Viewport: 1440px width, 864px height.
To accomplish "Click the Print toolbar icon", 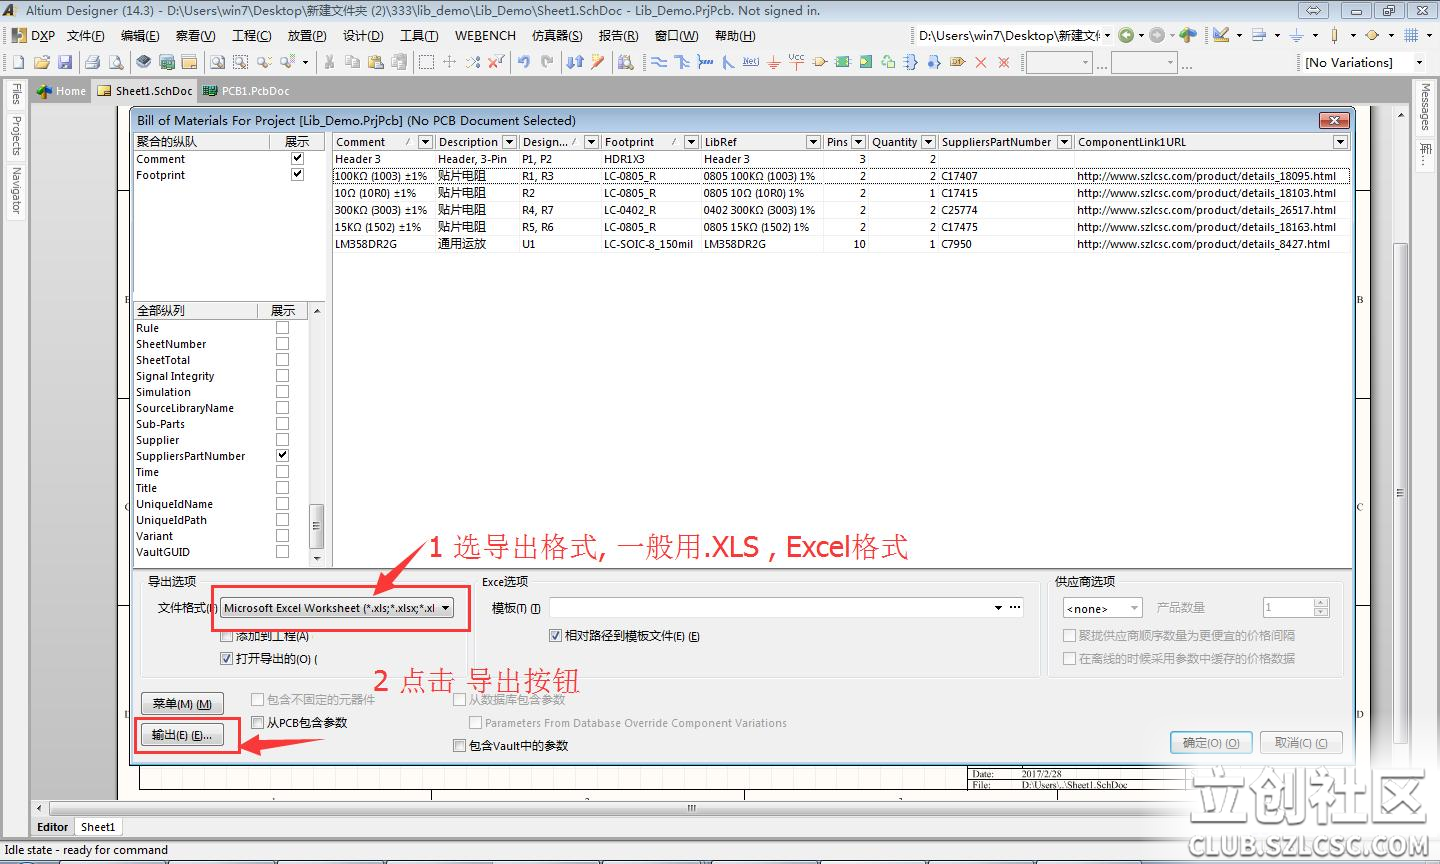I will (x=92, y=62).
